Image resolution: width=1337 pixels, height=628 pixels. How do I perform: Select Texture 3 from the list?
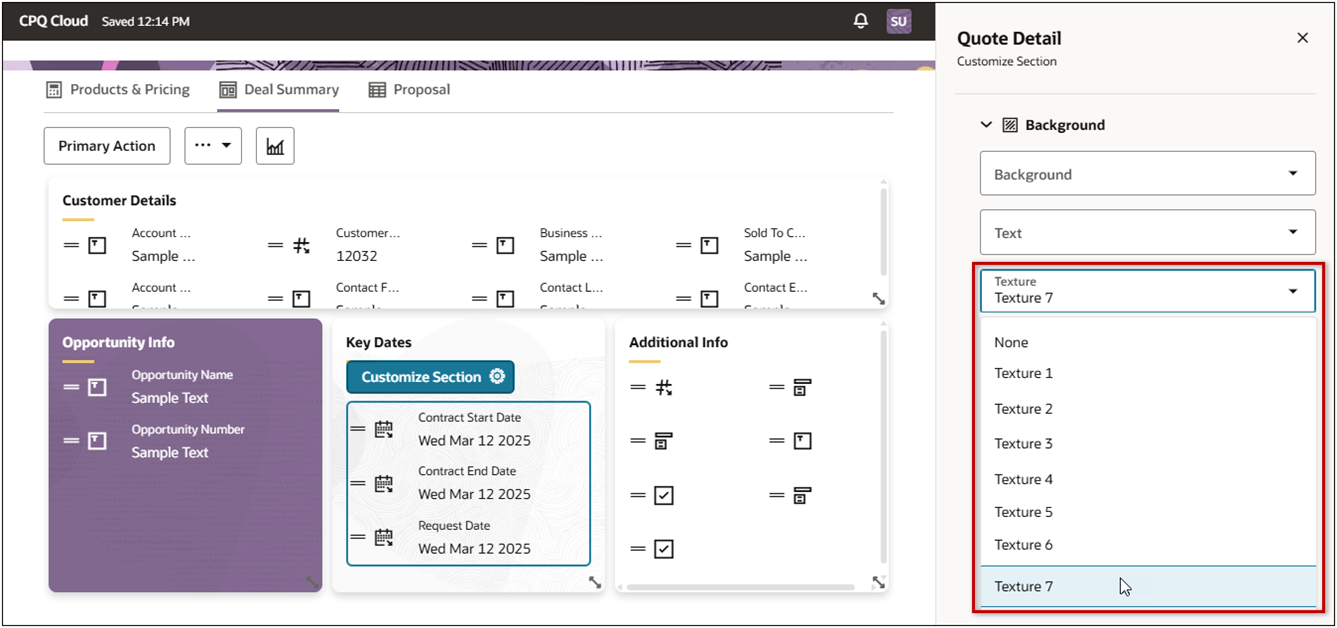pyautogui.click(x=1023, y=444)
